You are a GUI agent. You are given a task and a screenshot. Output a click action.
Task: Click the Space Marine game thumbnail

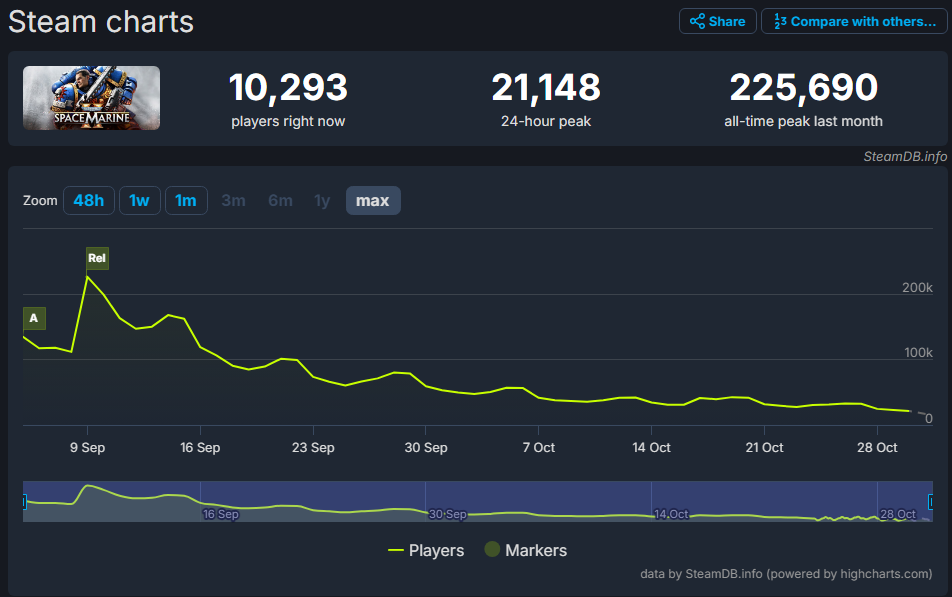pyautogui.click(x=92, y=98)
